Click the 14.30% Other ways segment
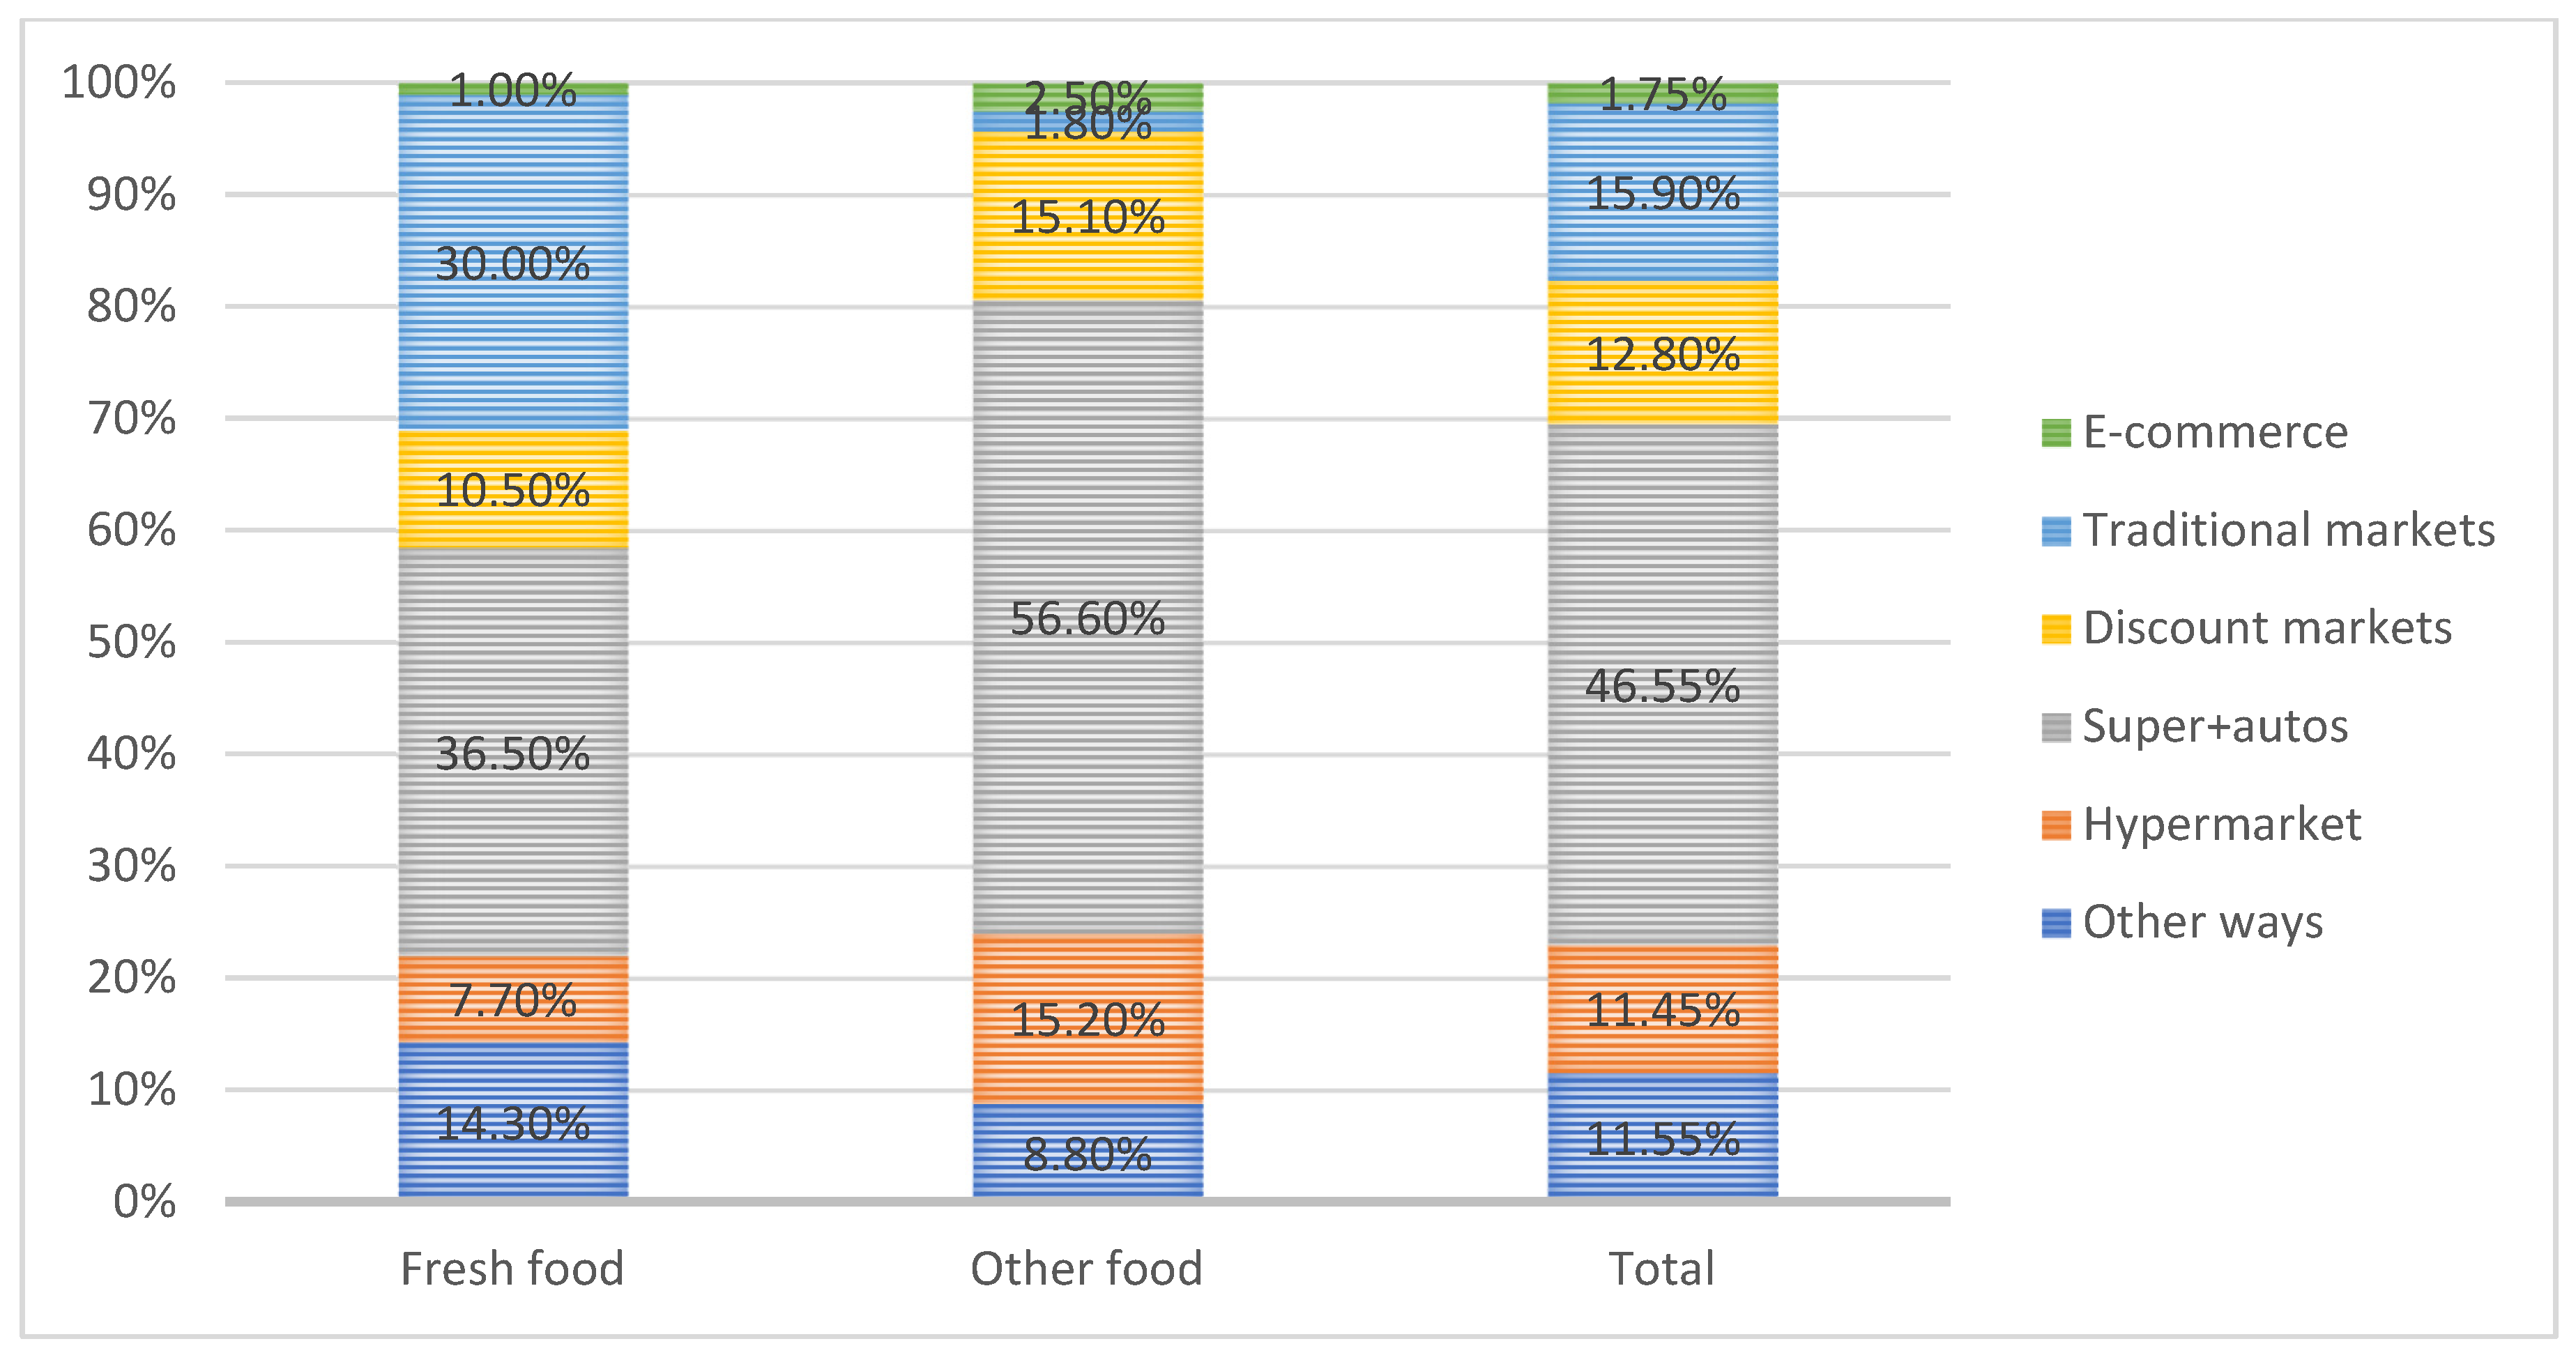The height and width of the screenshot is (1362, 2576). pos(513,1160)
